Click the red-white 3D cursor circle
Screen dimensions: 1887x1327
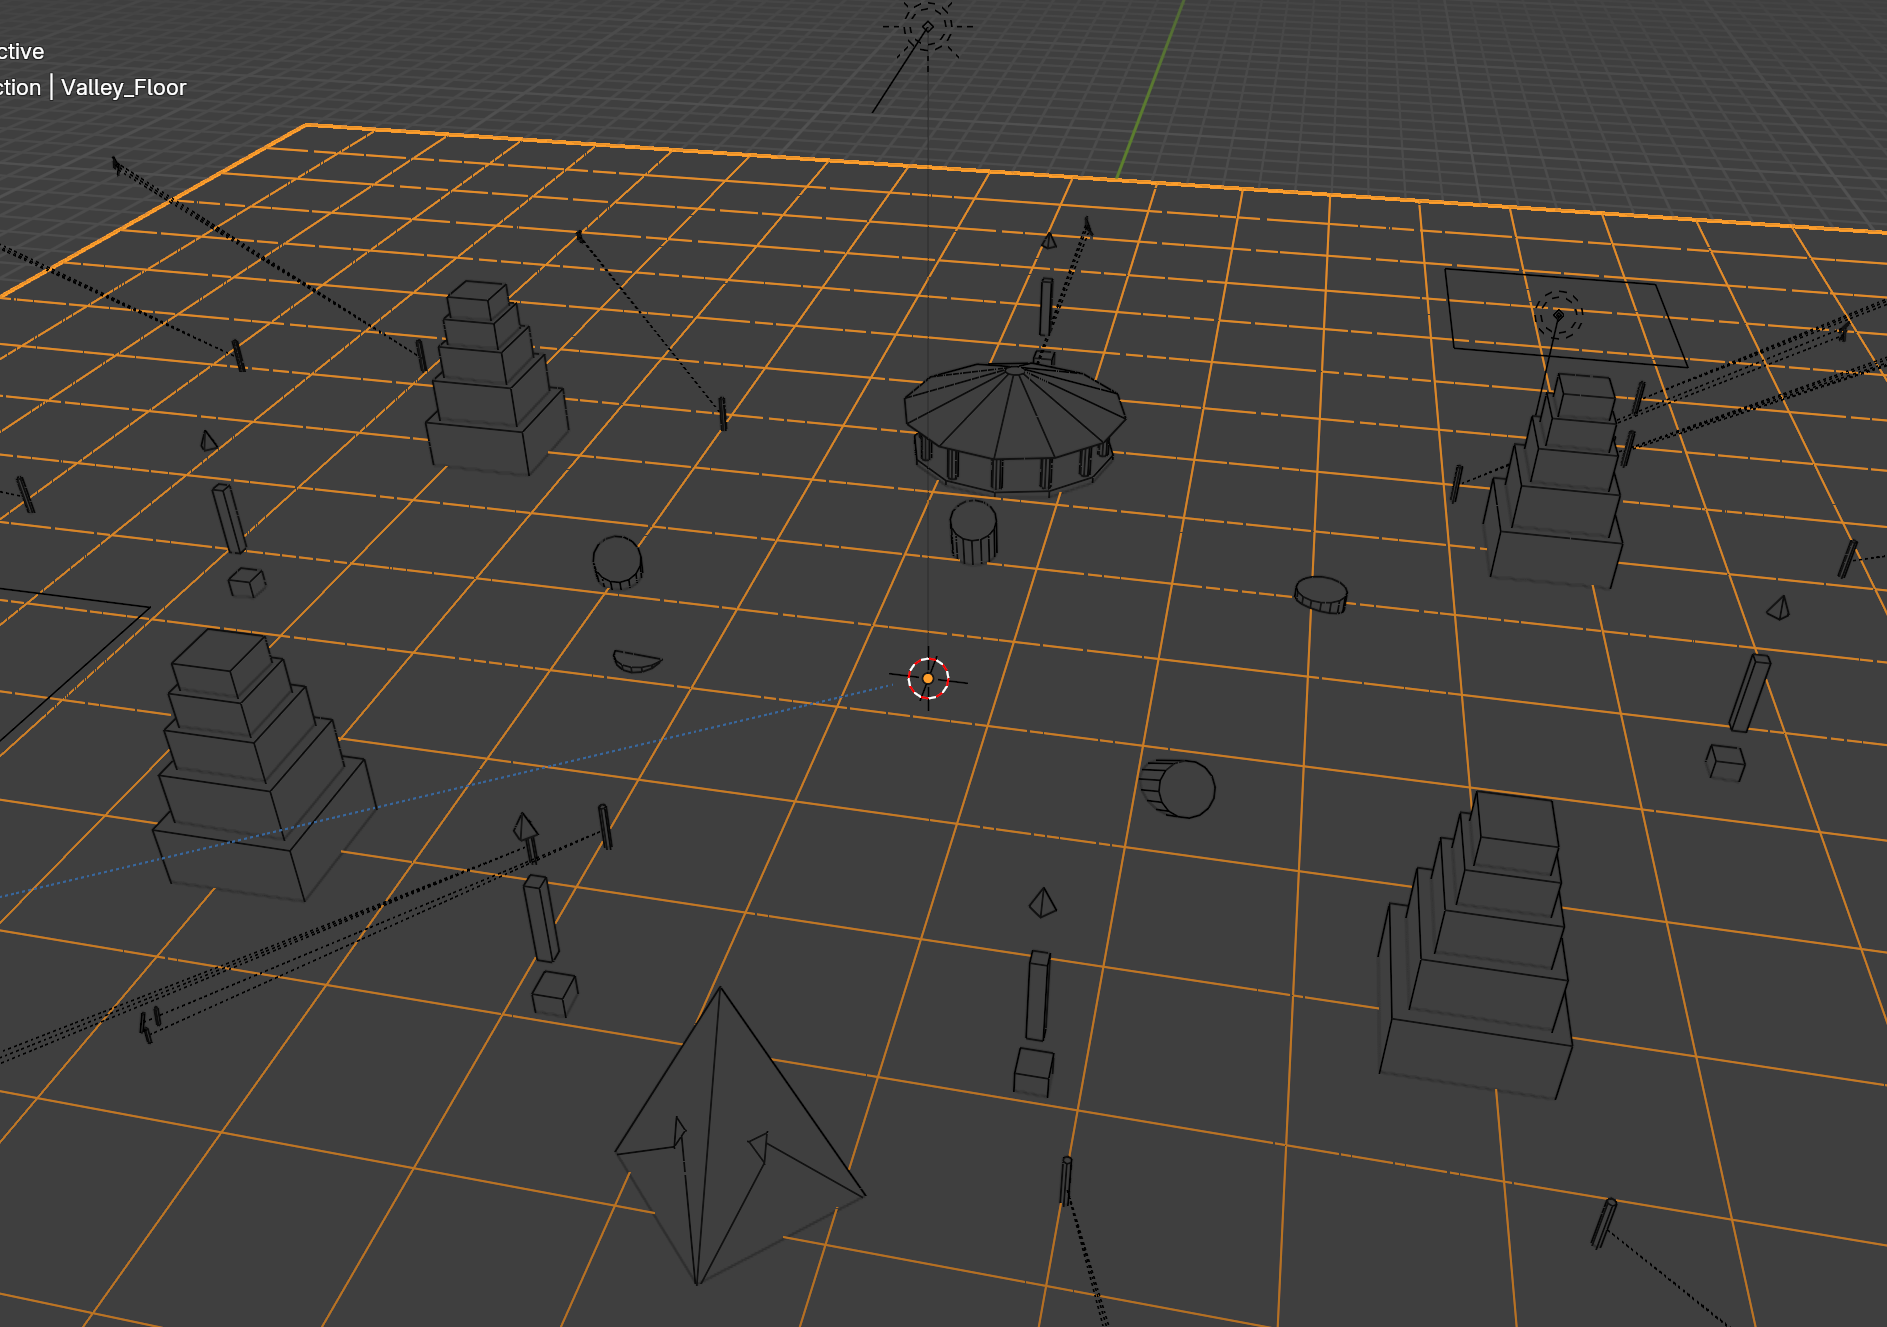(x=928, y=679)
